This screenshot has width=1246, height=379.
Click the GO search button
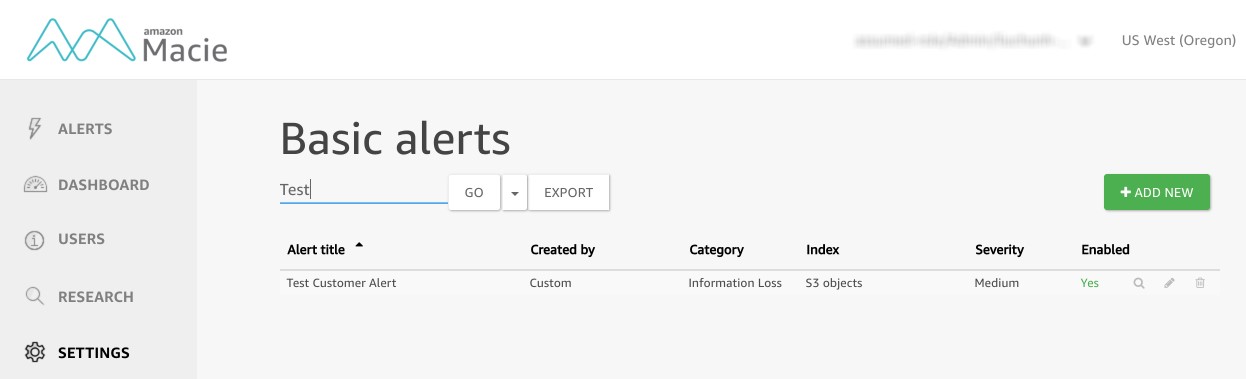point(474,193)
